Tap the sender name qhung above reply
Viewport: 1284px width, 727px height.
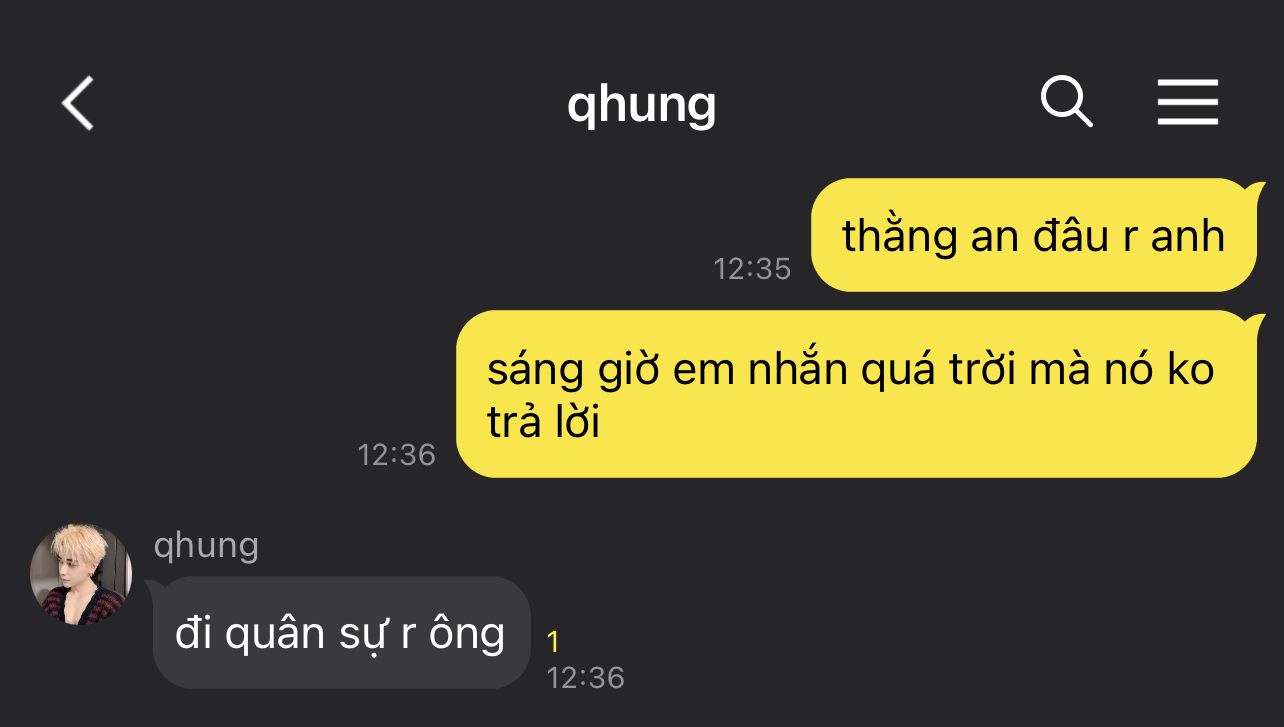click(206, 546)
